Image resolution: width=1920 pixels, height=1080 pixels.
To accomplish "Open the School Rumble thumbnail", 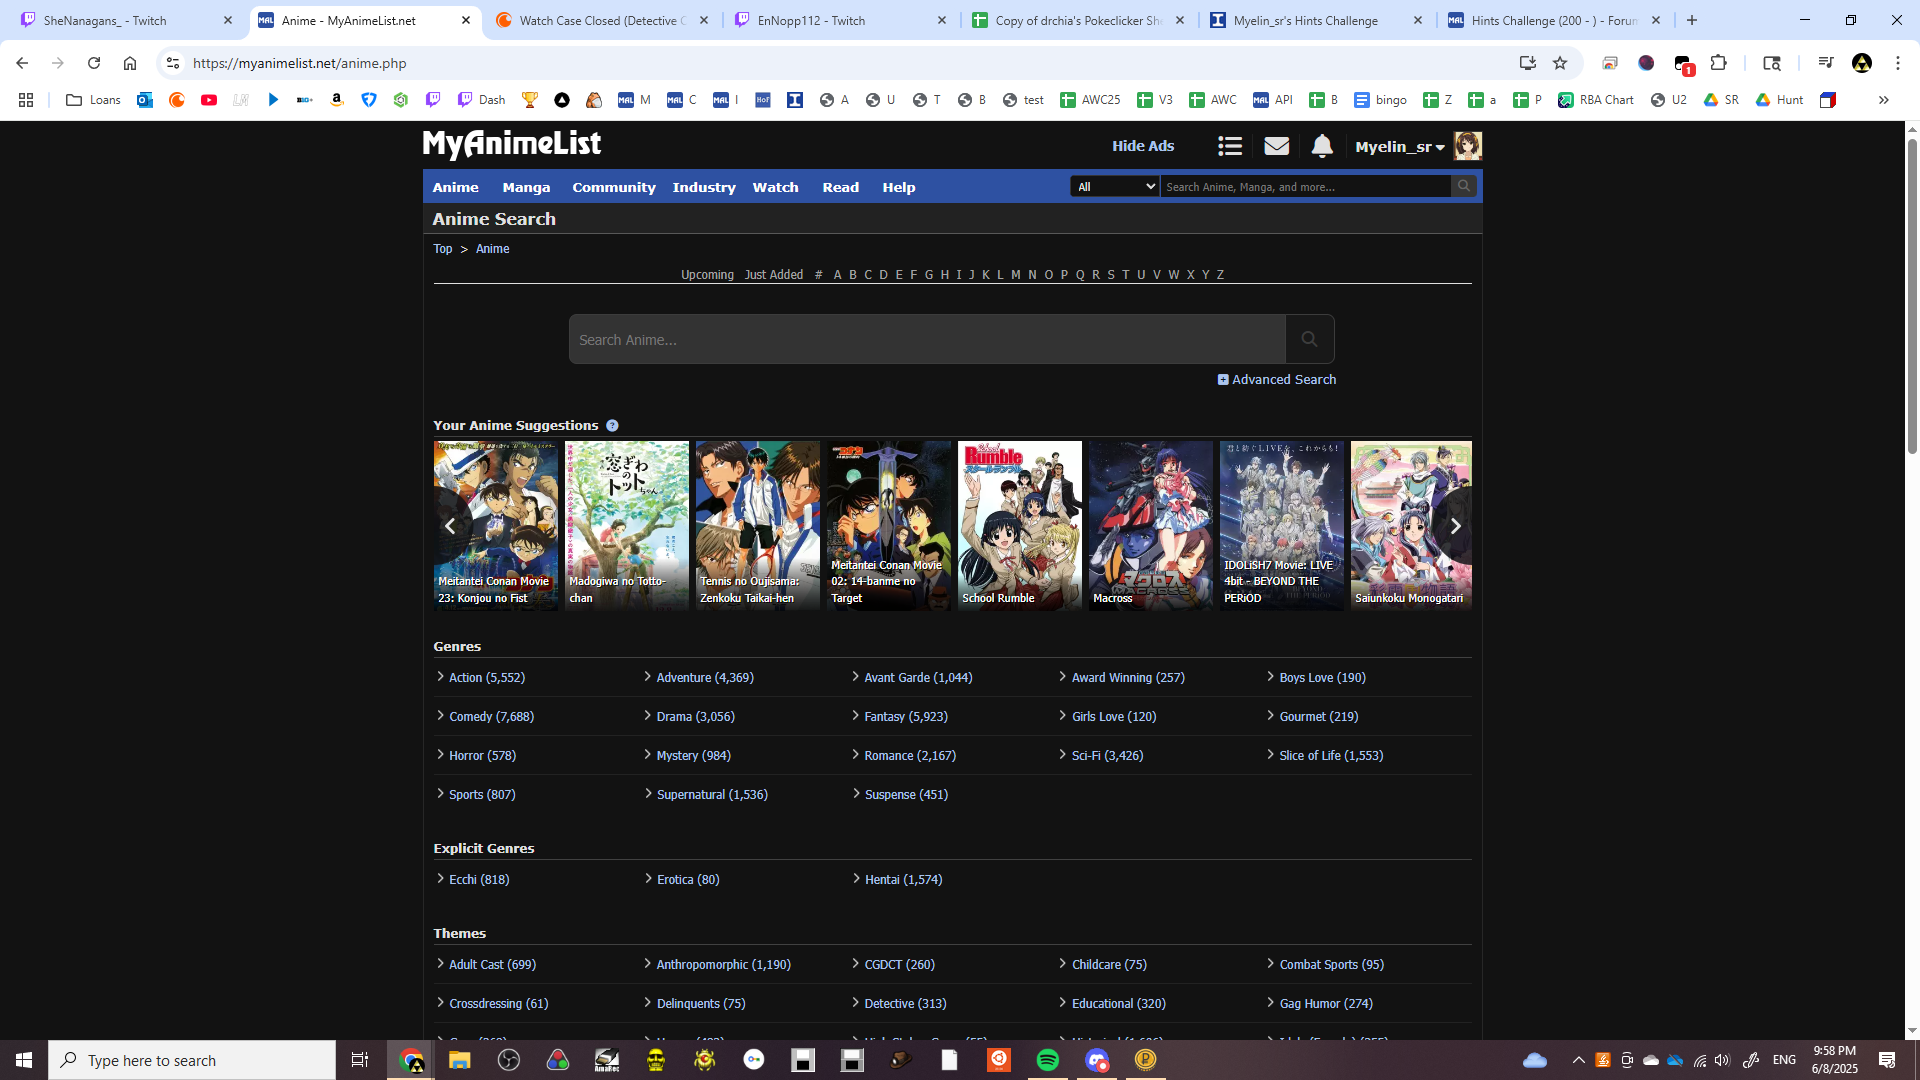I will point(1019,525).
